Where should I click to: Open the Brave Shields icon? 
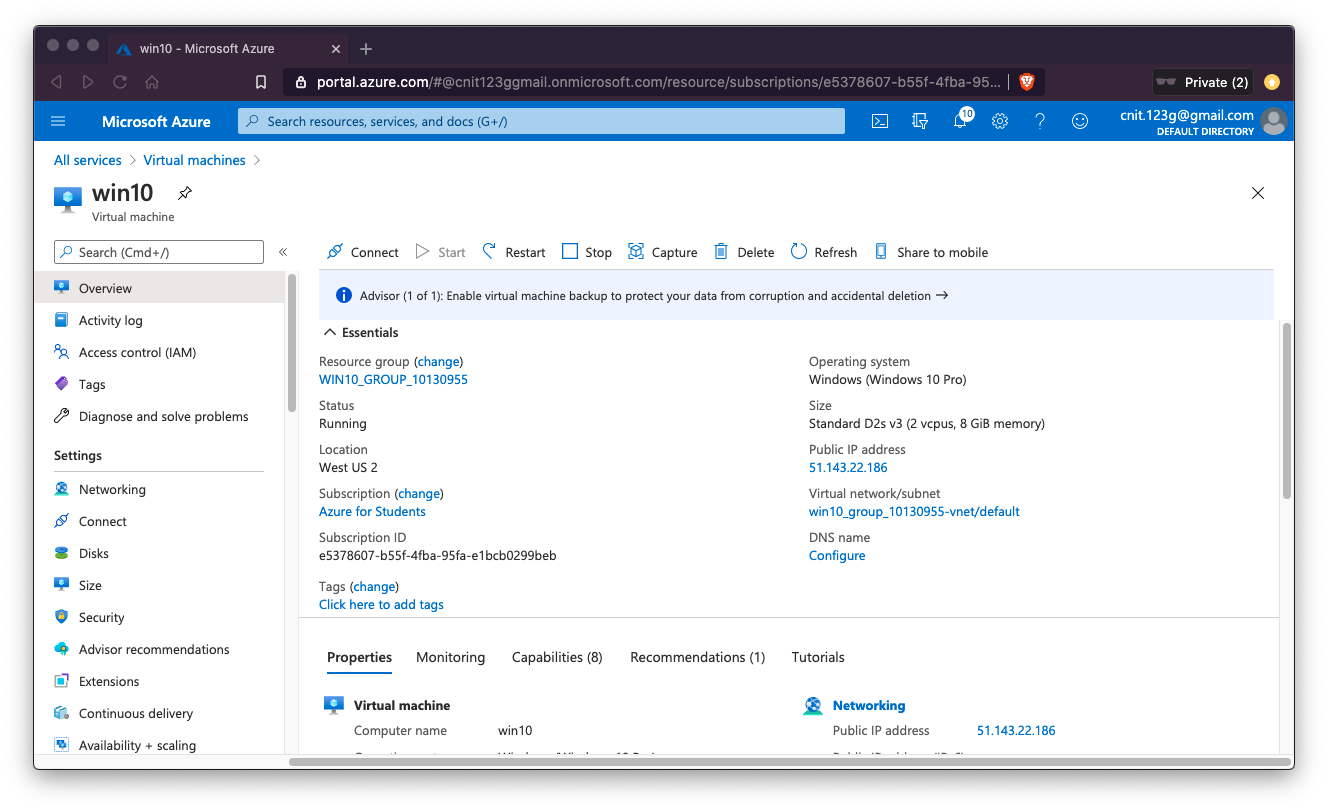[1026, 82]
